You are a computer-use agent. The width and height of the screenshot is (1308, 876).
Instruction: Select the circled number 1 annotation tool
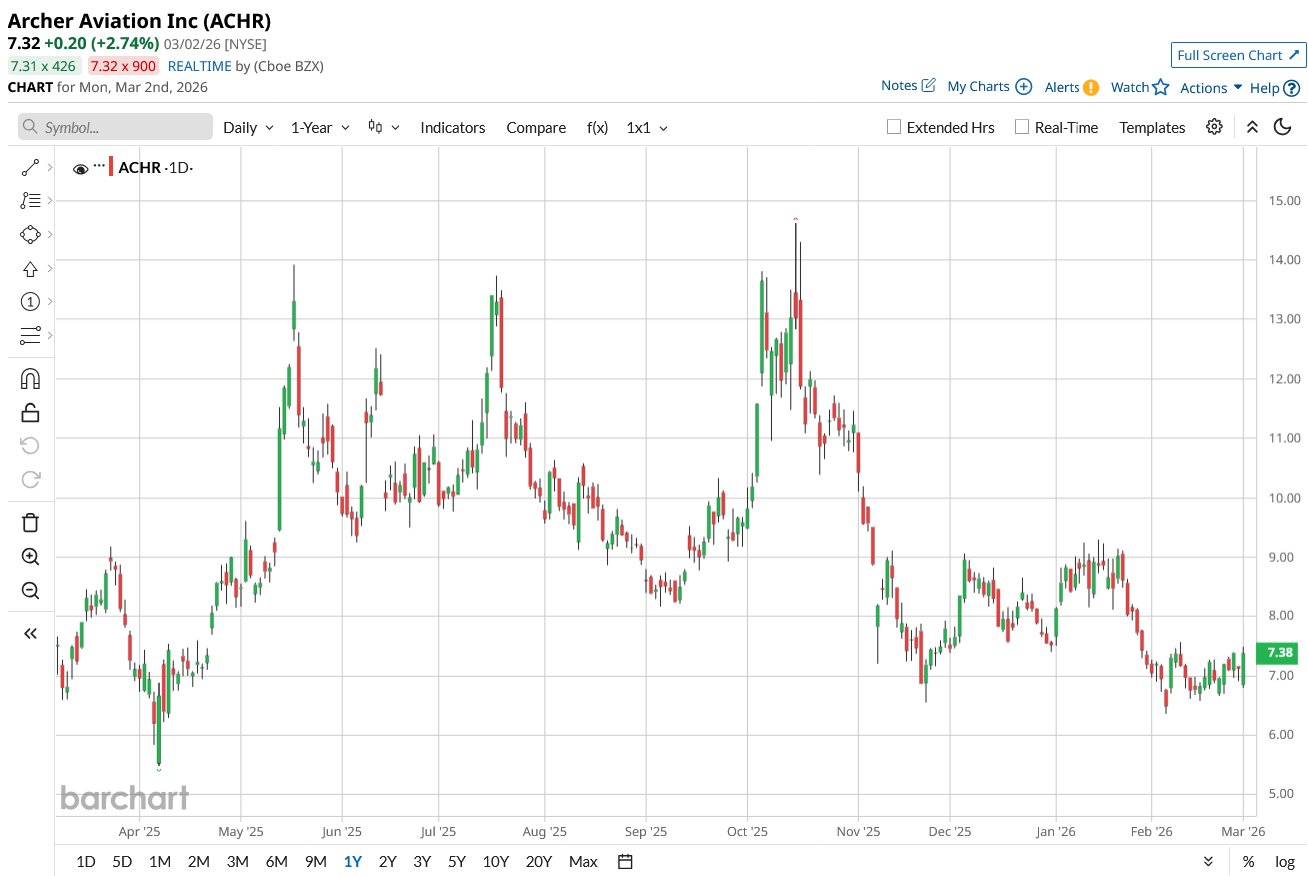30,301
